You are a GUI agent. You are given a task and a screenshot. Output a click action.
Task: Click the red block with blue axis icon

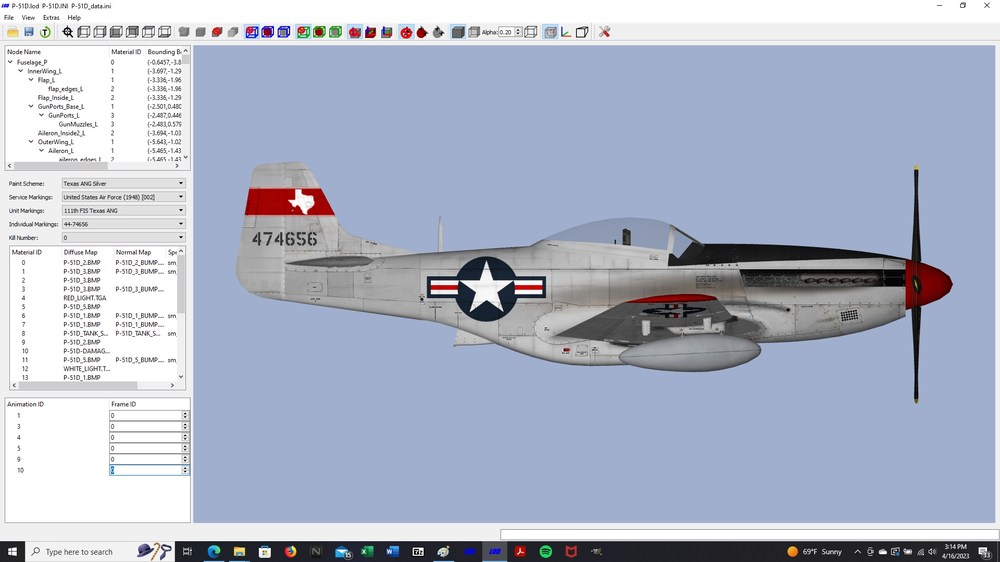pos(371,32)
